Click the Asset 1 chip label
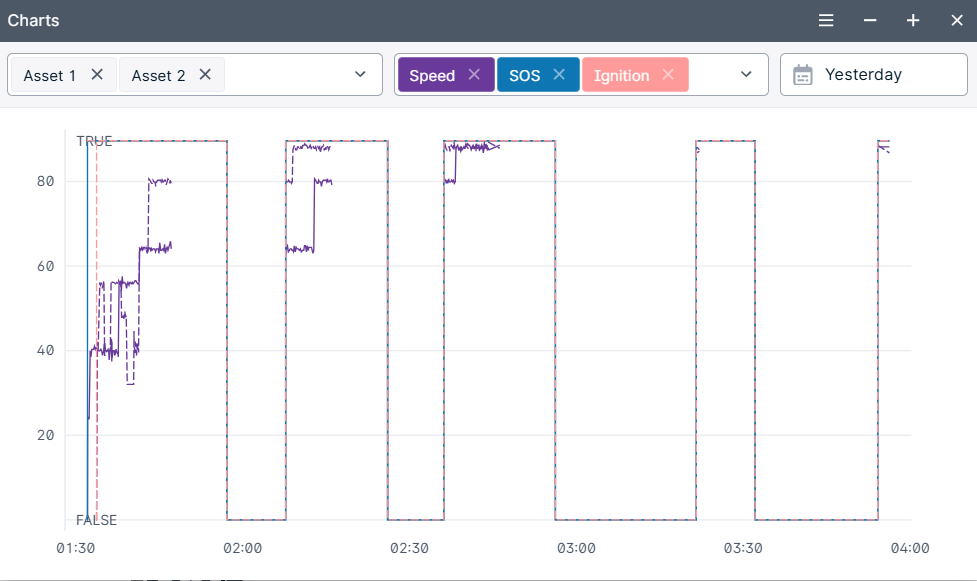Image resolution: width=977 pixels, height=581 pixels. coord(50,75)
